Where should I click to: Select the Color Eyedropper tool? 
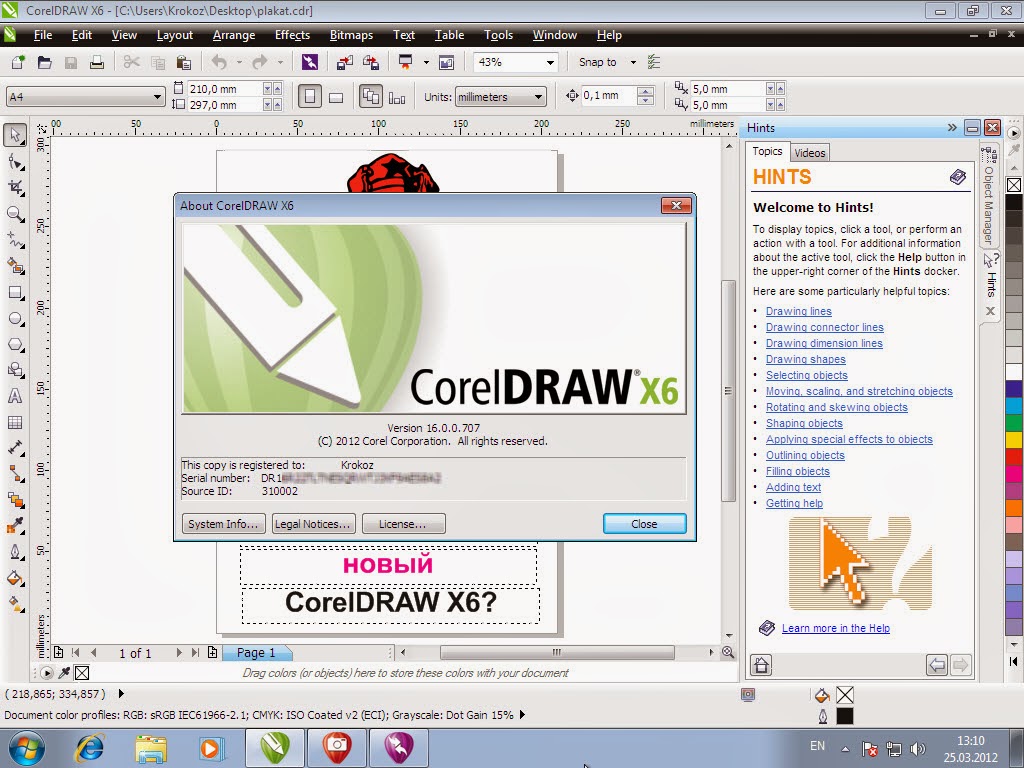[x=15, y=525]
